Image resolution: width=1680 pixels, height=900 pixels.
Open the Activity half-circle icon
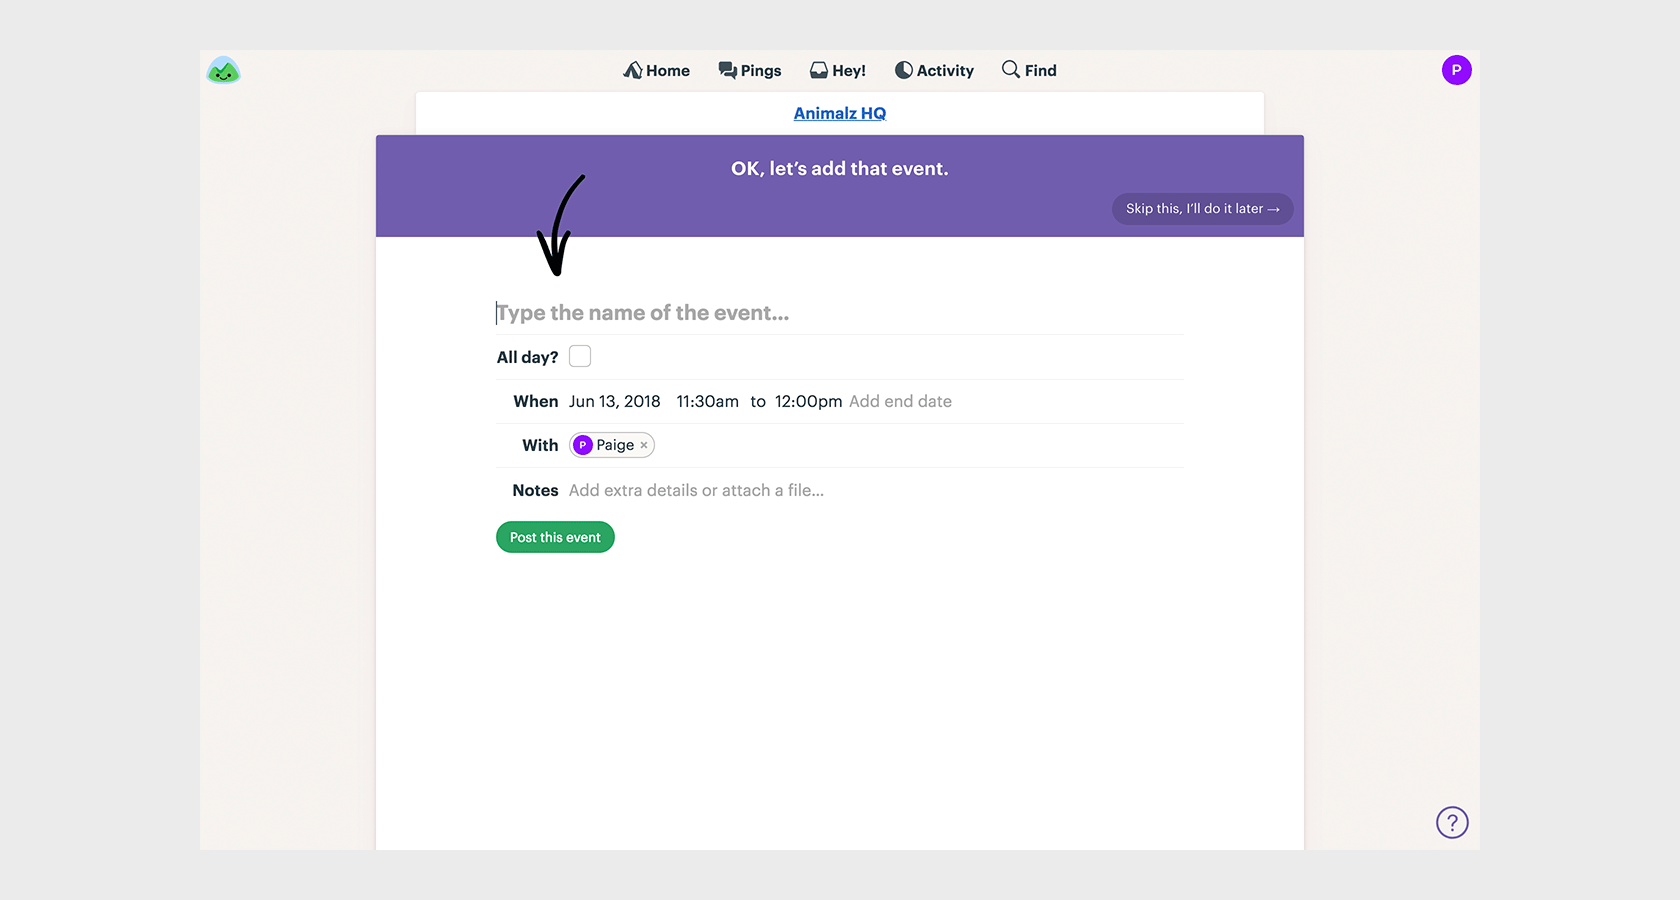point(904,70)
